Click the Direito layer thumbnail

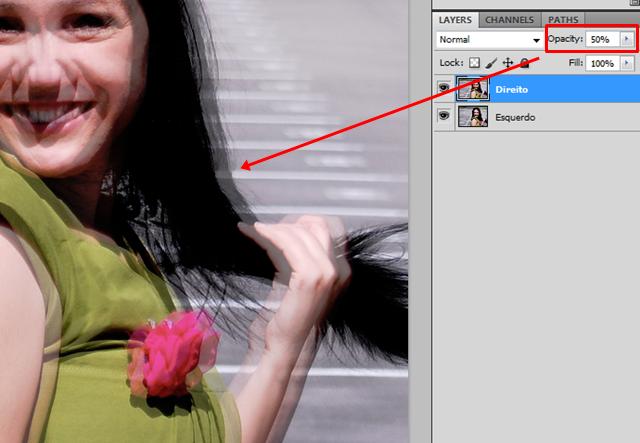click(x=472, y=89)
